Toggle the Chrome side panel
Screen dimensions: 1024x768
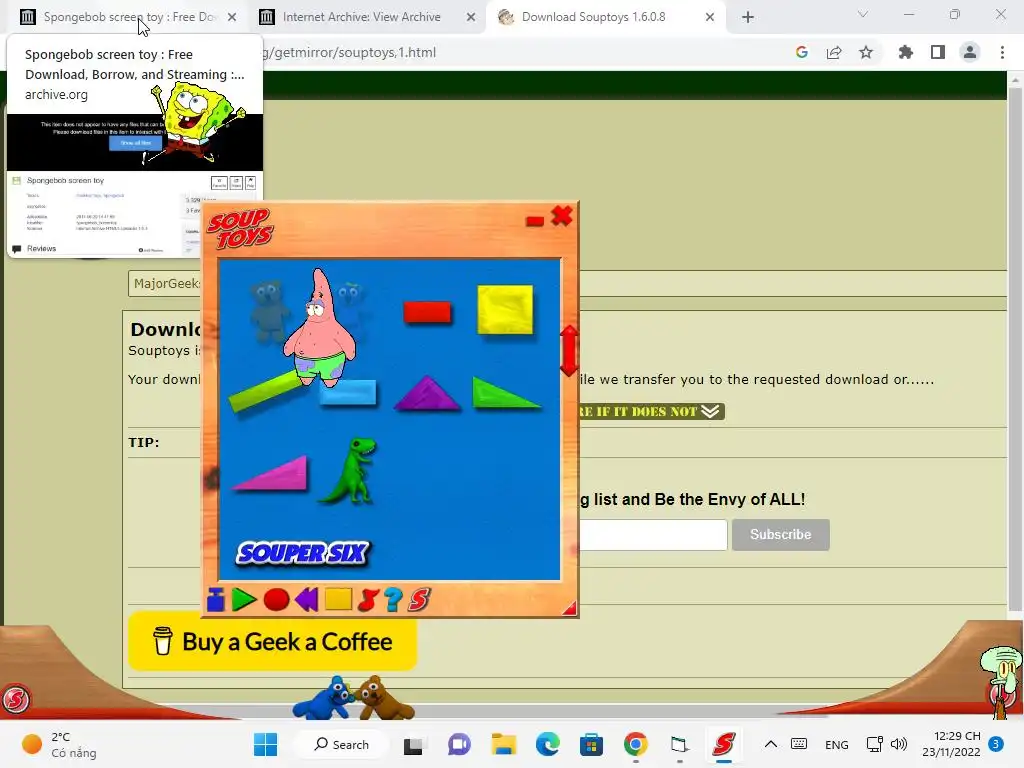(x=938, y=52)
